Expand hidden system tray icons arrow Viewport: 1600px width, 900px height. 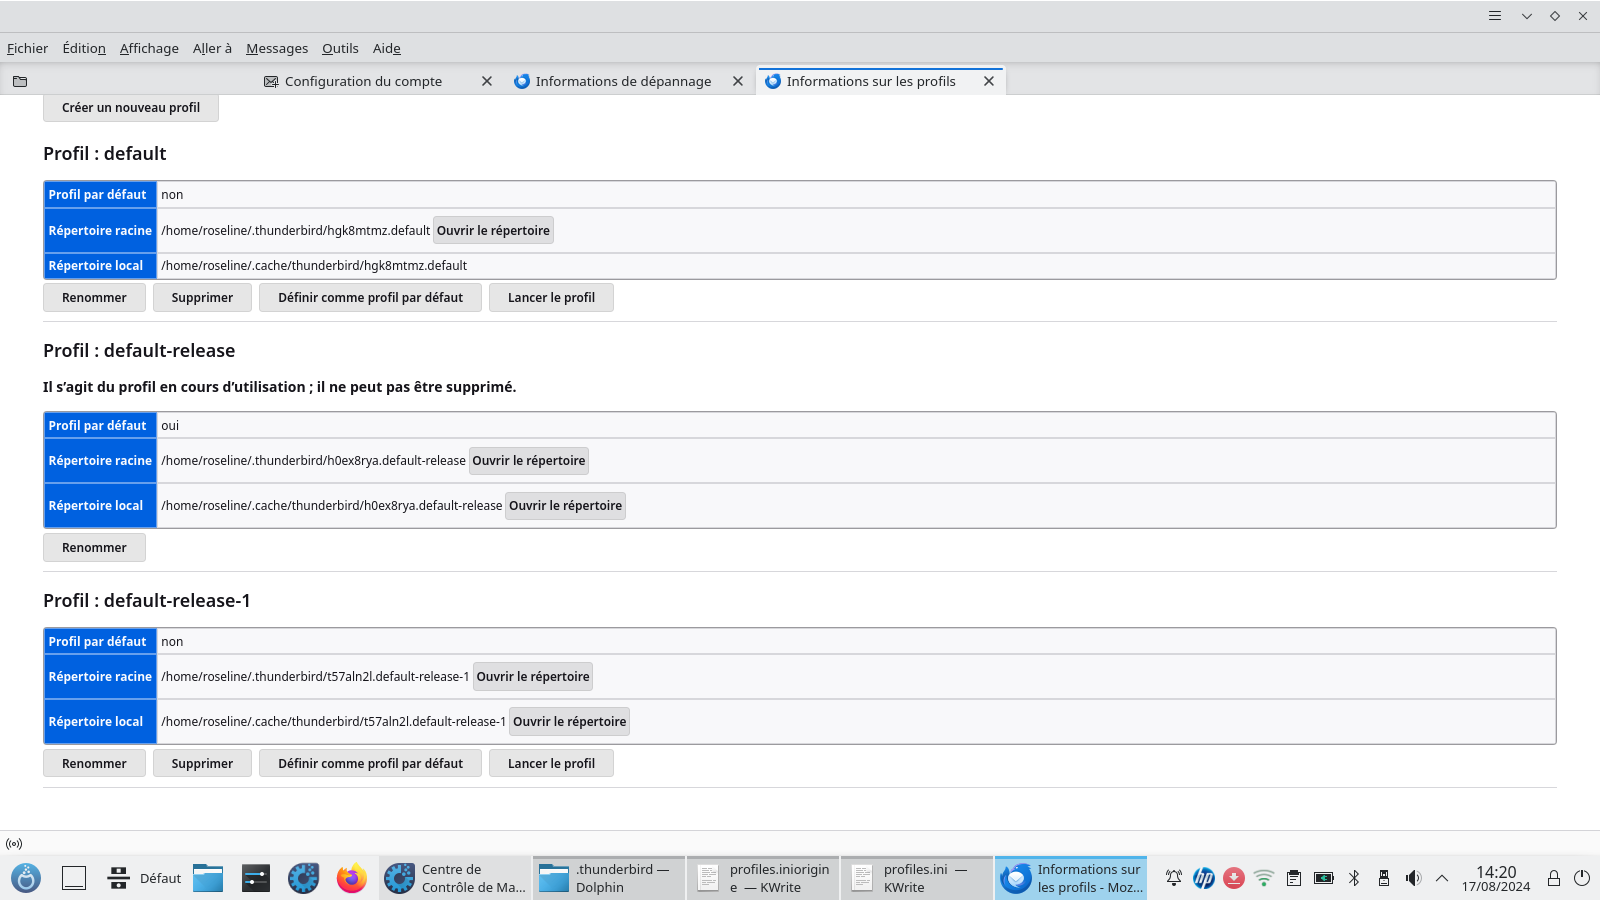(x=1442, y=878)
